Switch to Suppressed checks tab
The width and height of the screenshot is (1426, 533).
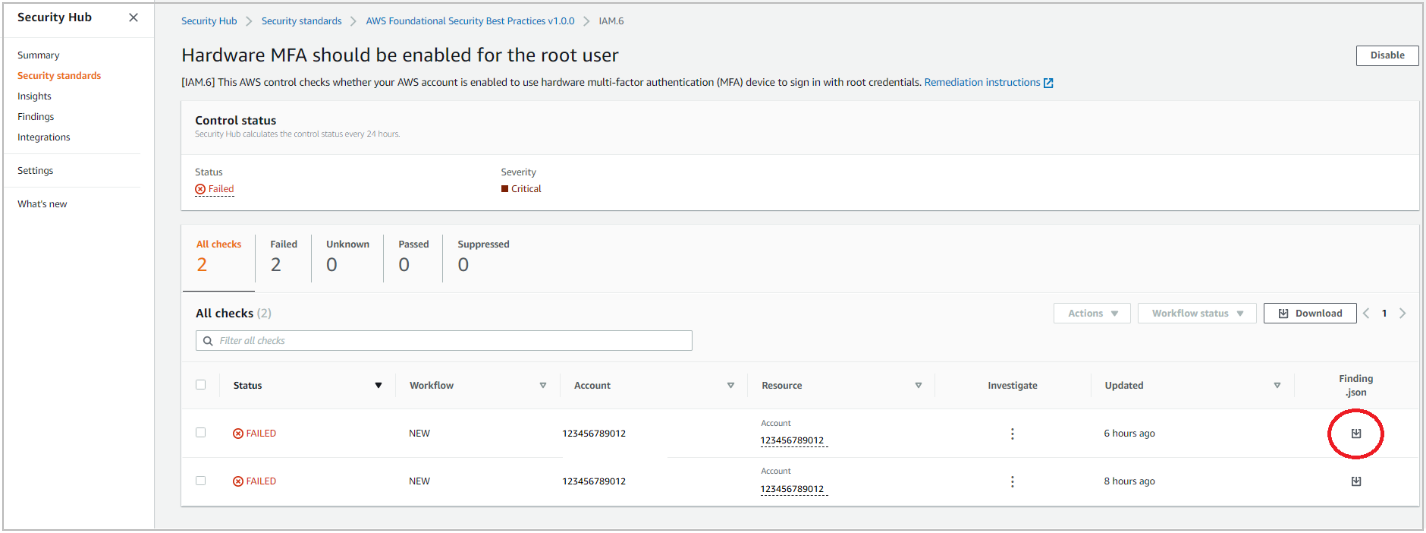[x=483, y=256]
